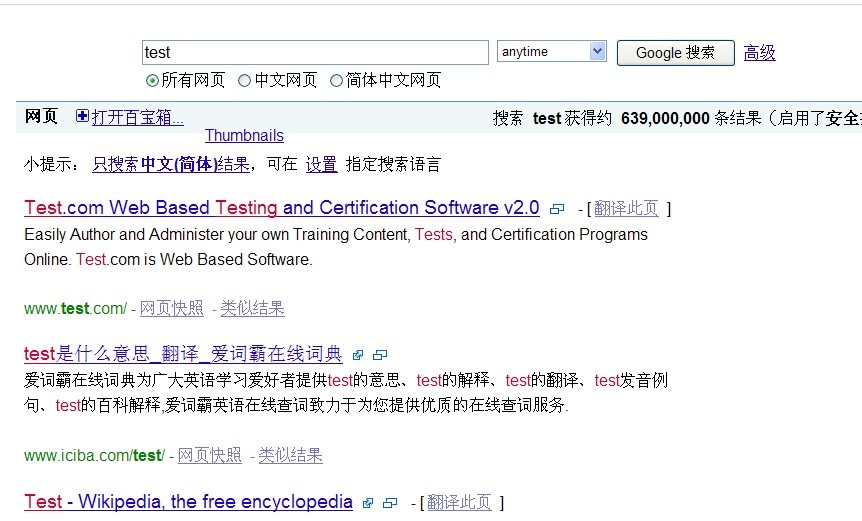This screenshot has width=862, height=521.
Task: Click 翻译此页 next to Test.com result
Action: click(x=626, y=208)
